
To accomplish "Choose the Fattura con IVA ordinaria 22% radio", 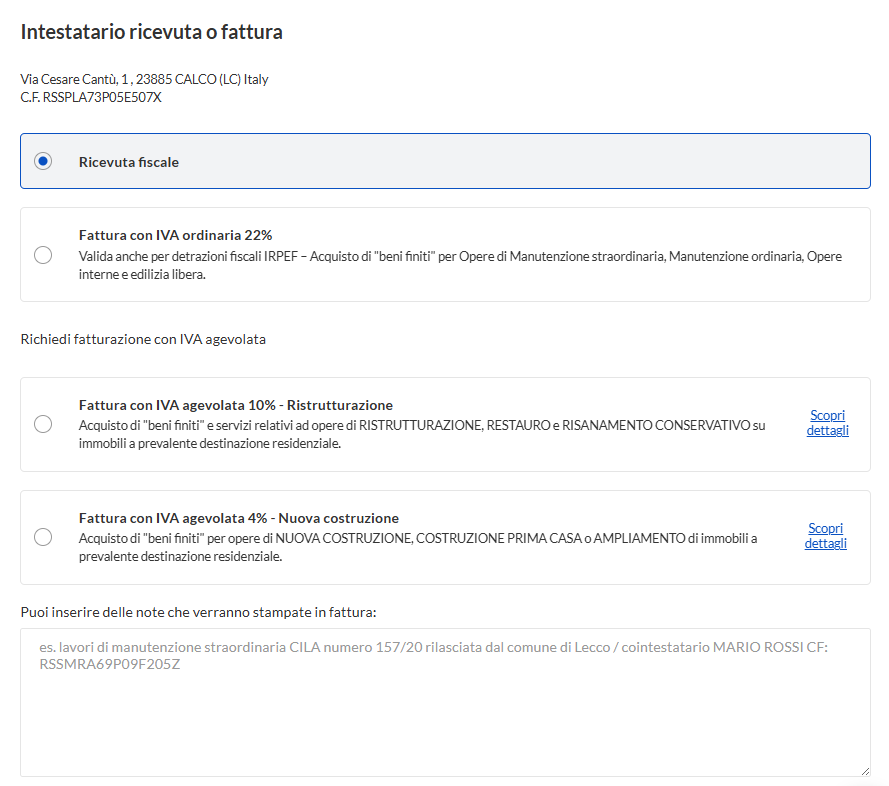I will (x=43, y=255).
